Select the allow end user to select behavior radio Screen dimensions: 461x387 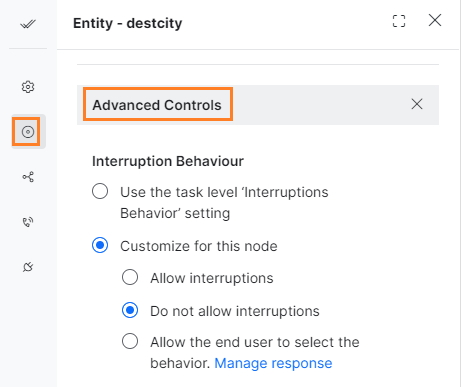[x=130, y=341]
